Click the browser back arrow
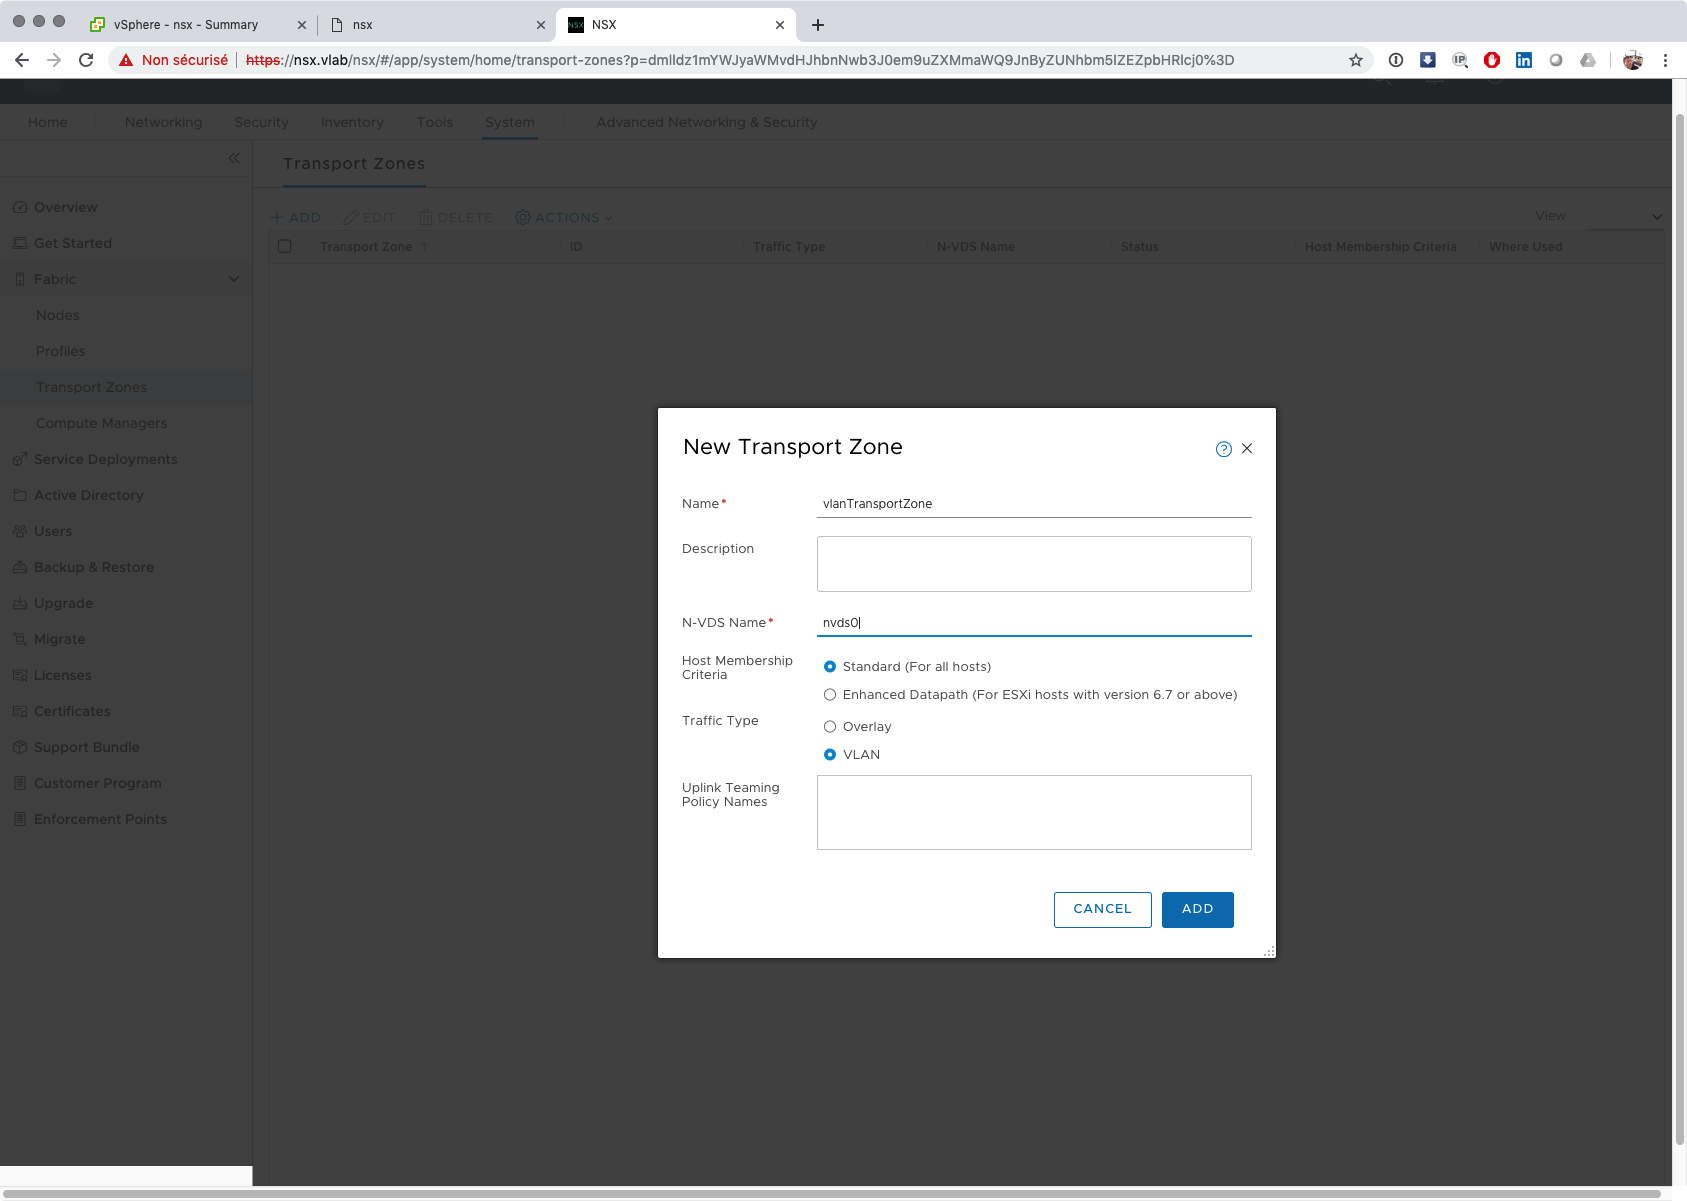 22,60
